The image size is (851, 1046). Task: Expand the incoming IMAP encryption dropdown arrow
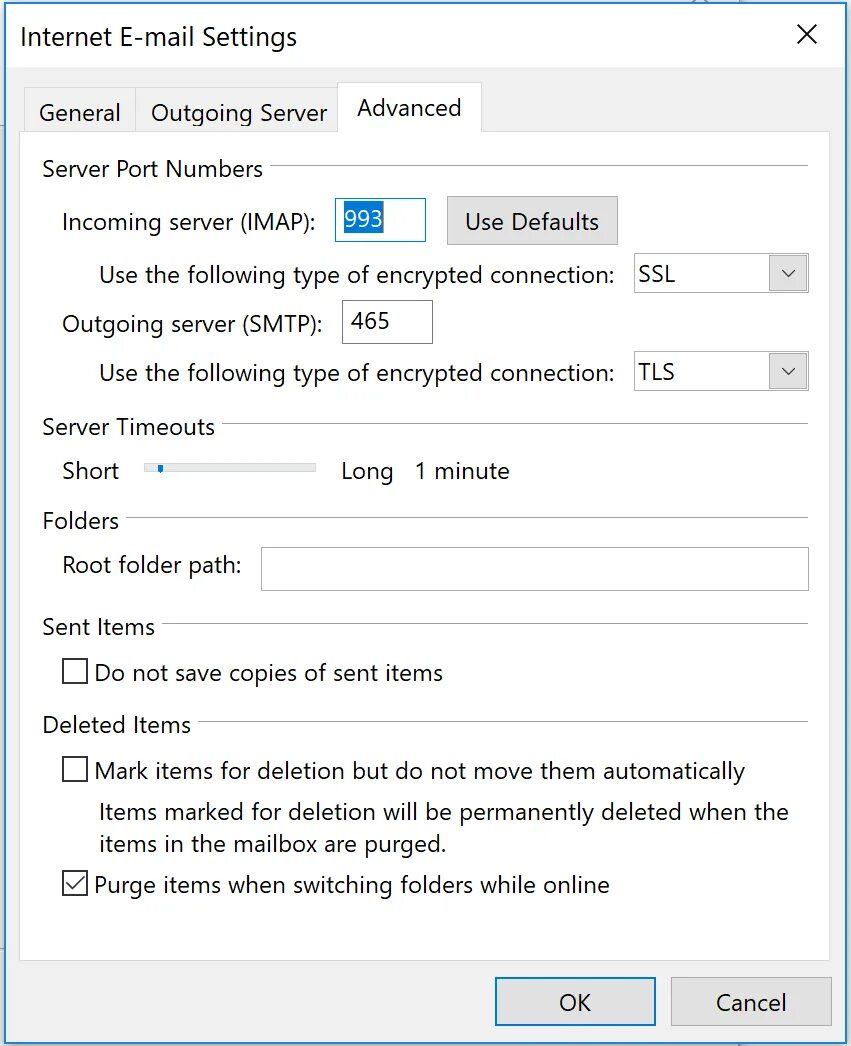click(x=788, y=273)
